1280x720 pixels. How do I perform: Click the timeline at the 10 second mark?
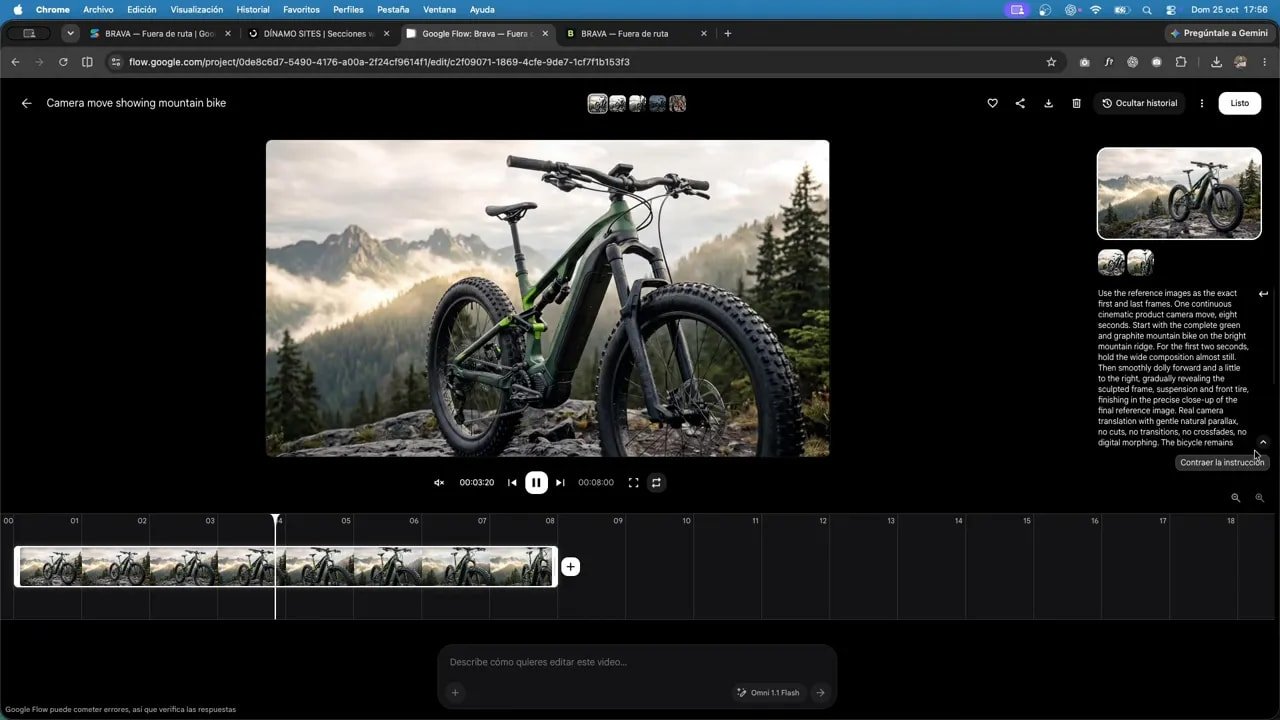tap(686, 521)
